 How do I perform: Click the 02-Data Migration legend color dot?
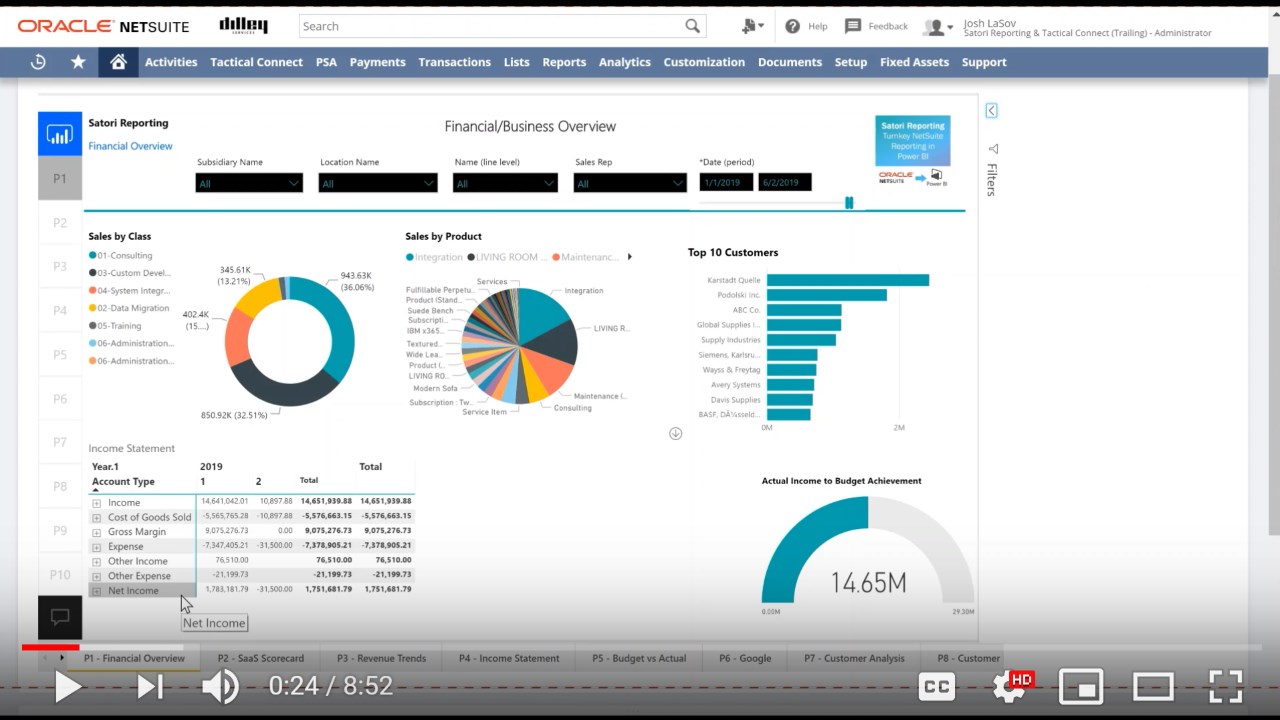coord(93,308)
